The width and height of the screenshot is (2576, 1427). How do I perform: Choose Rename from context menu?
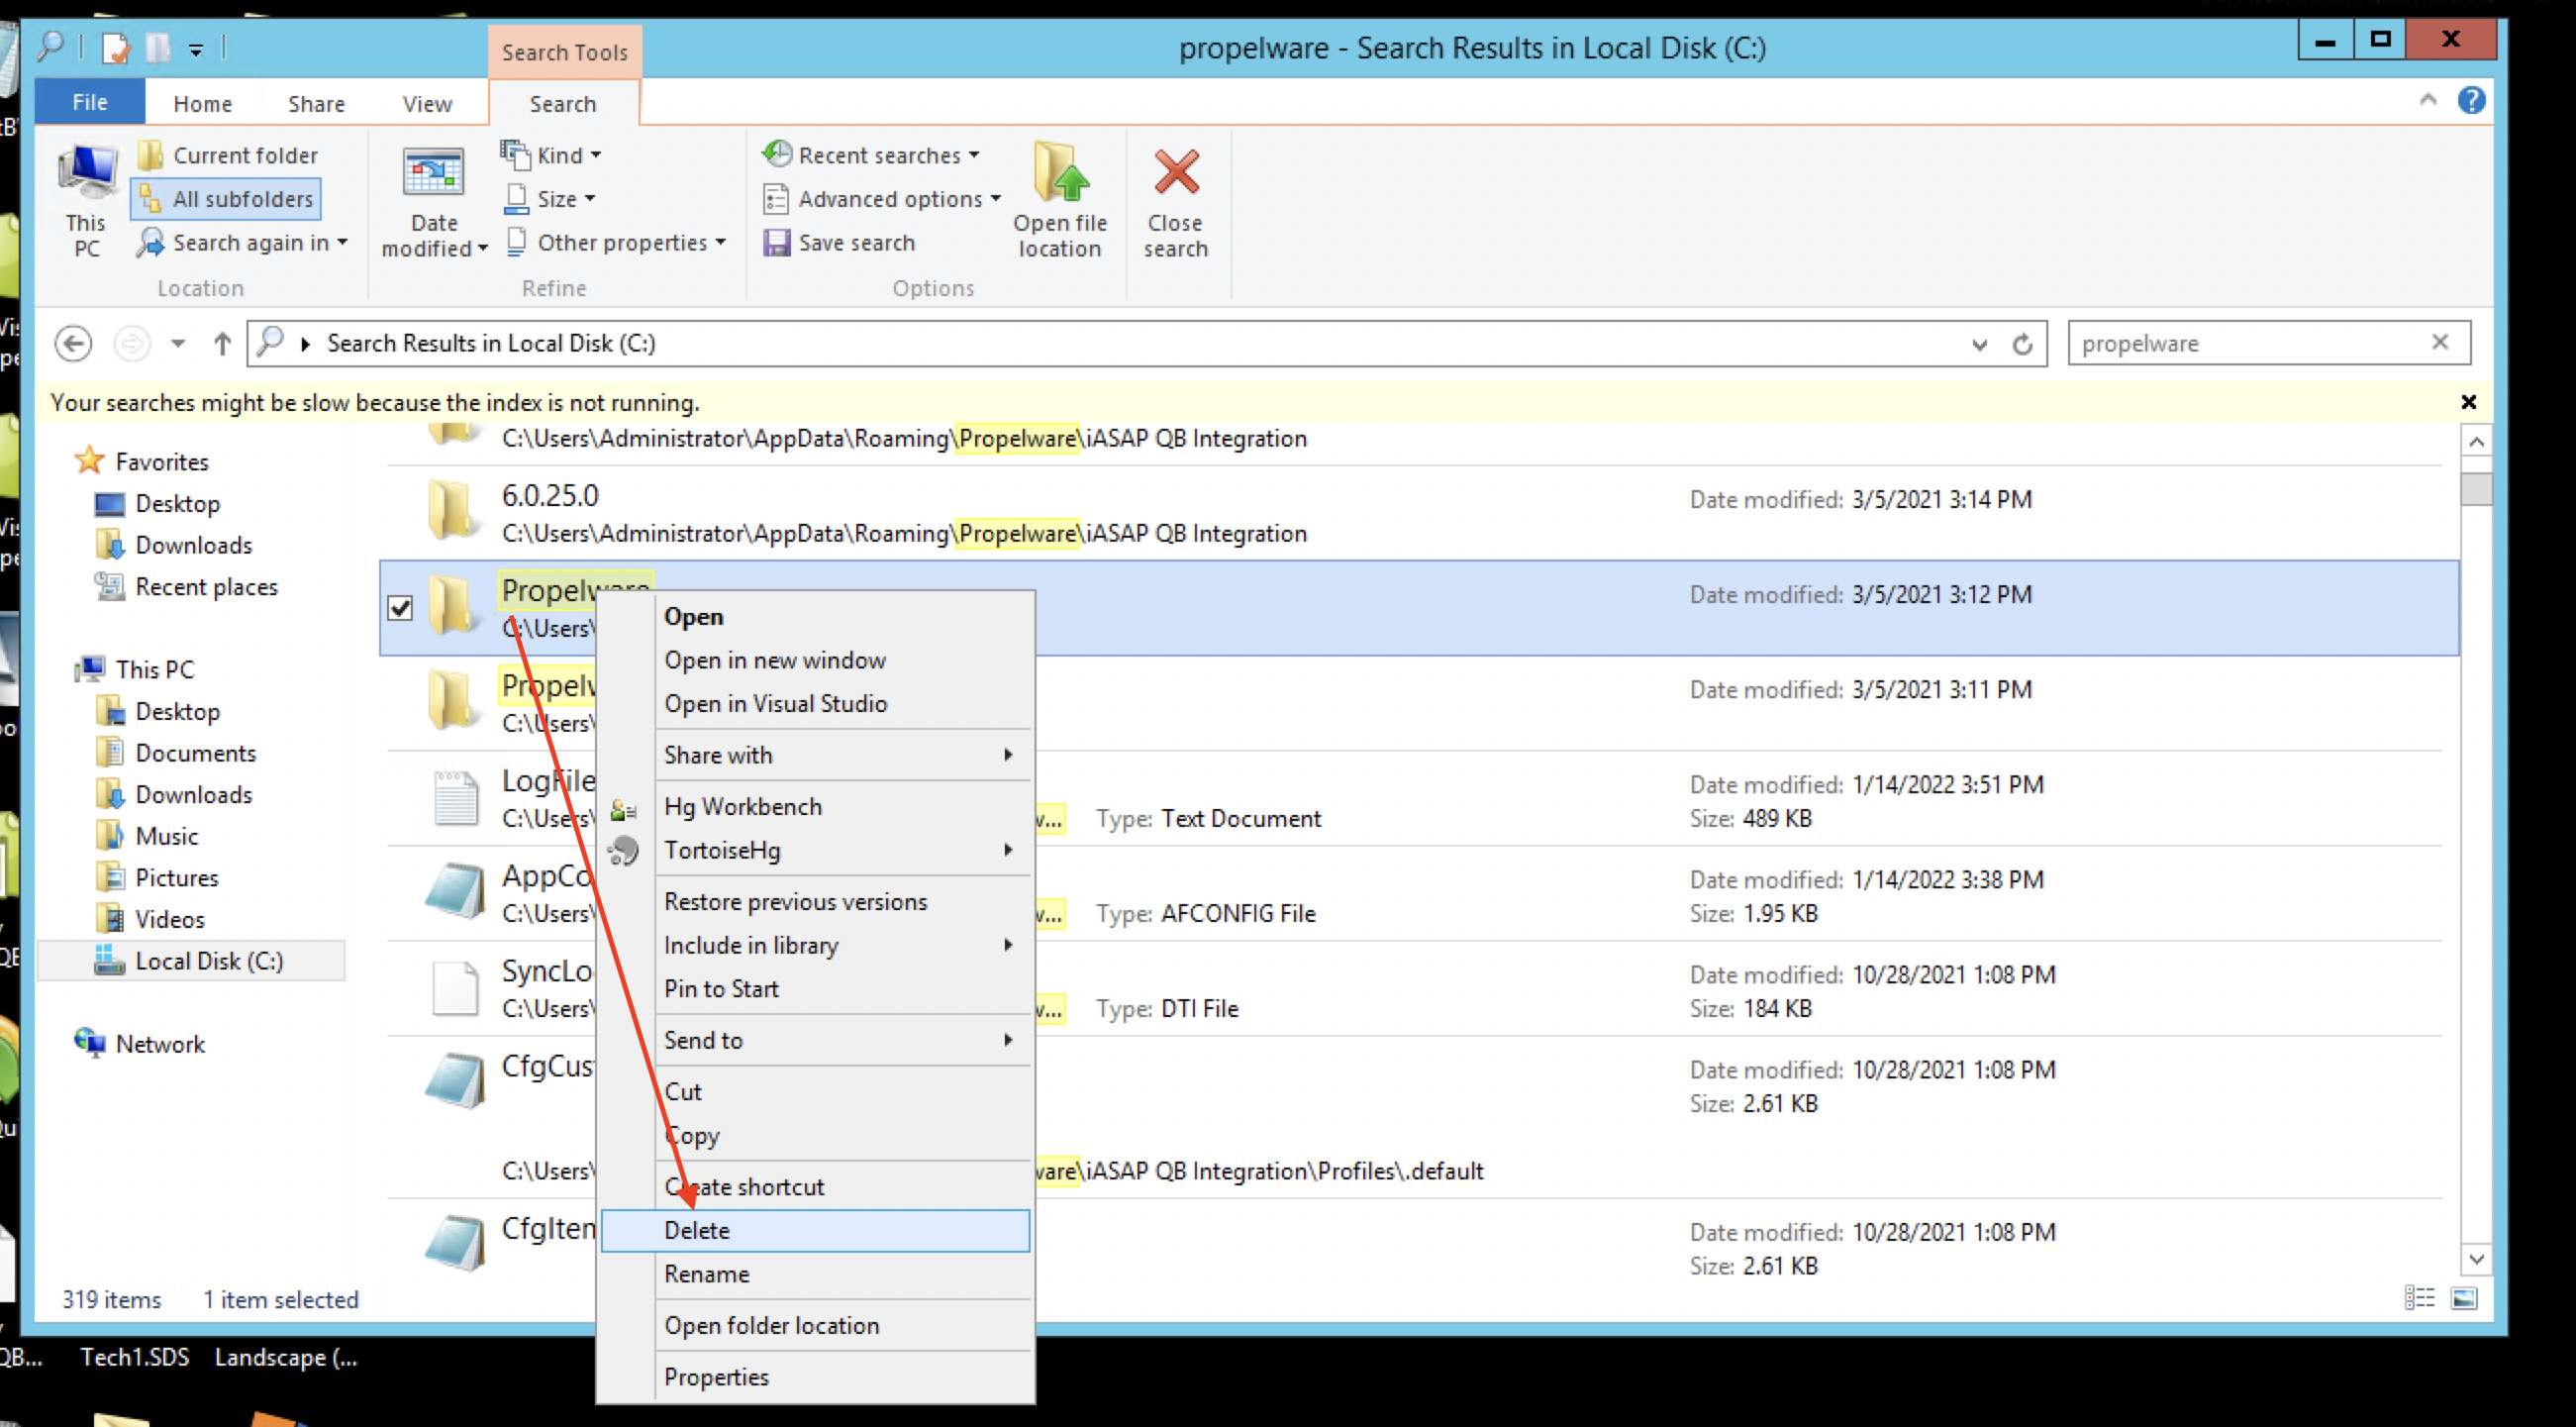(815, 1274)
